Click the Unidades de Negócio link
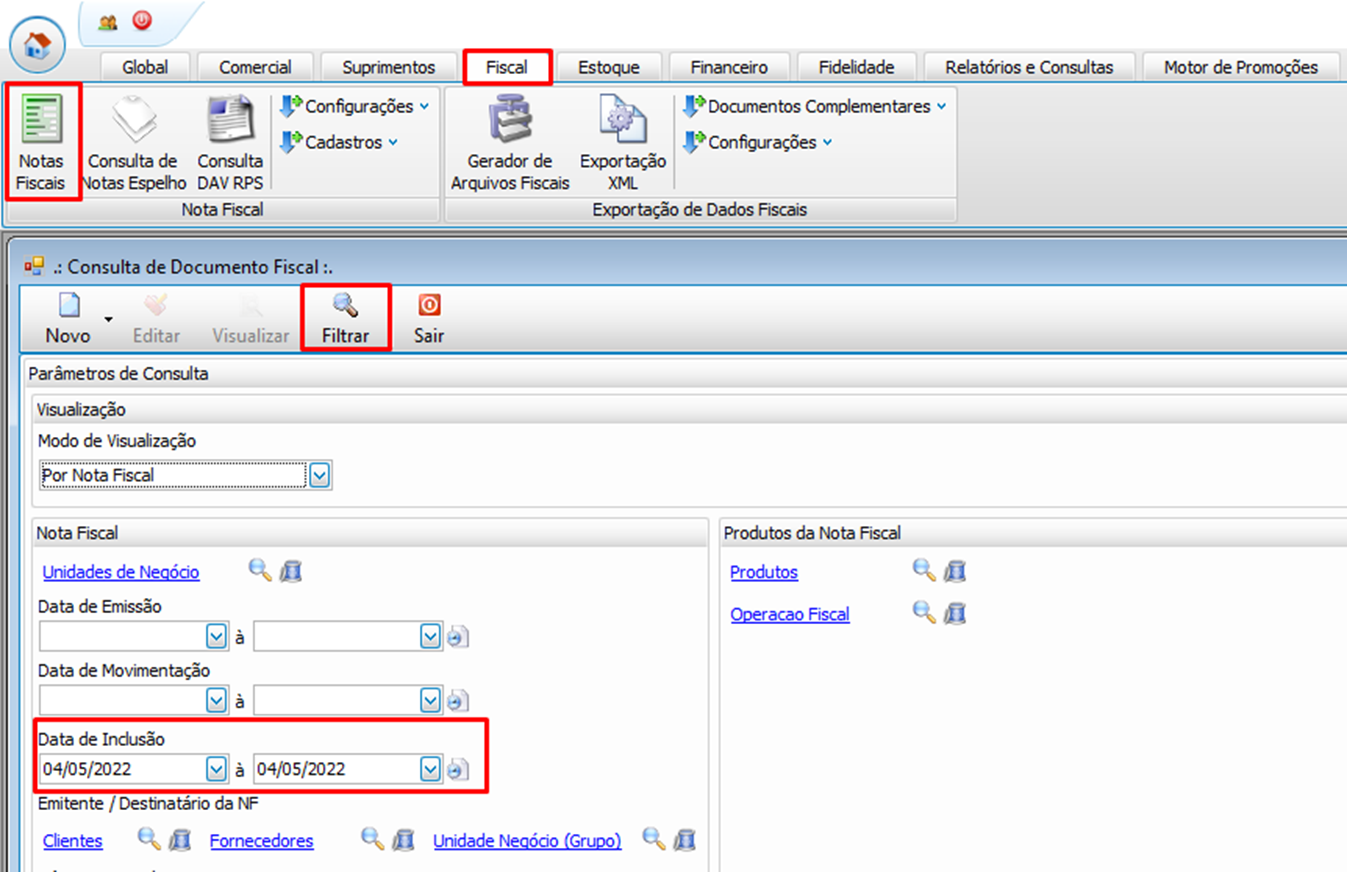This screenshot has height=872, width=1347. 121,572
